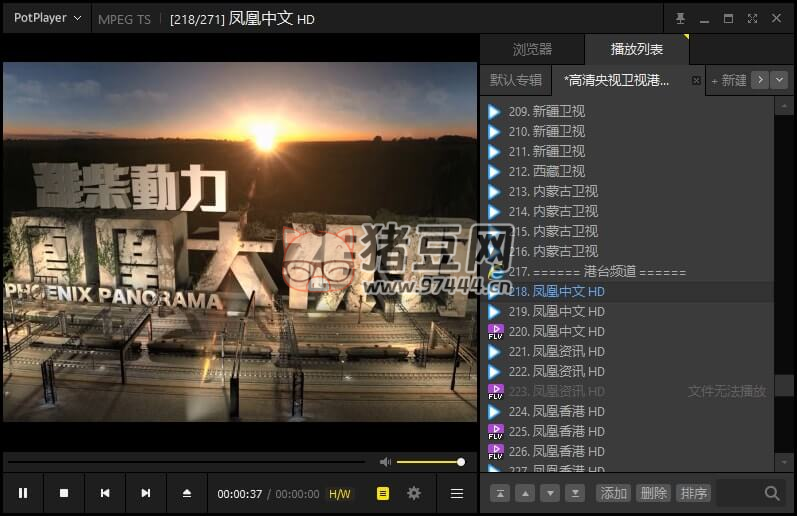This screenshot has width=797, height=516.
Task: Skip to previous channel
Action: coord(105,493)
